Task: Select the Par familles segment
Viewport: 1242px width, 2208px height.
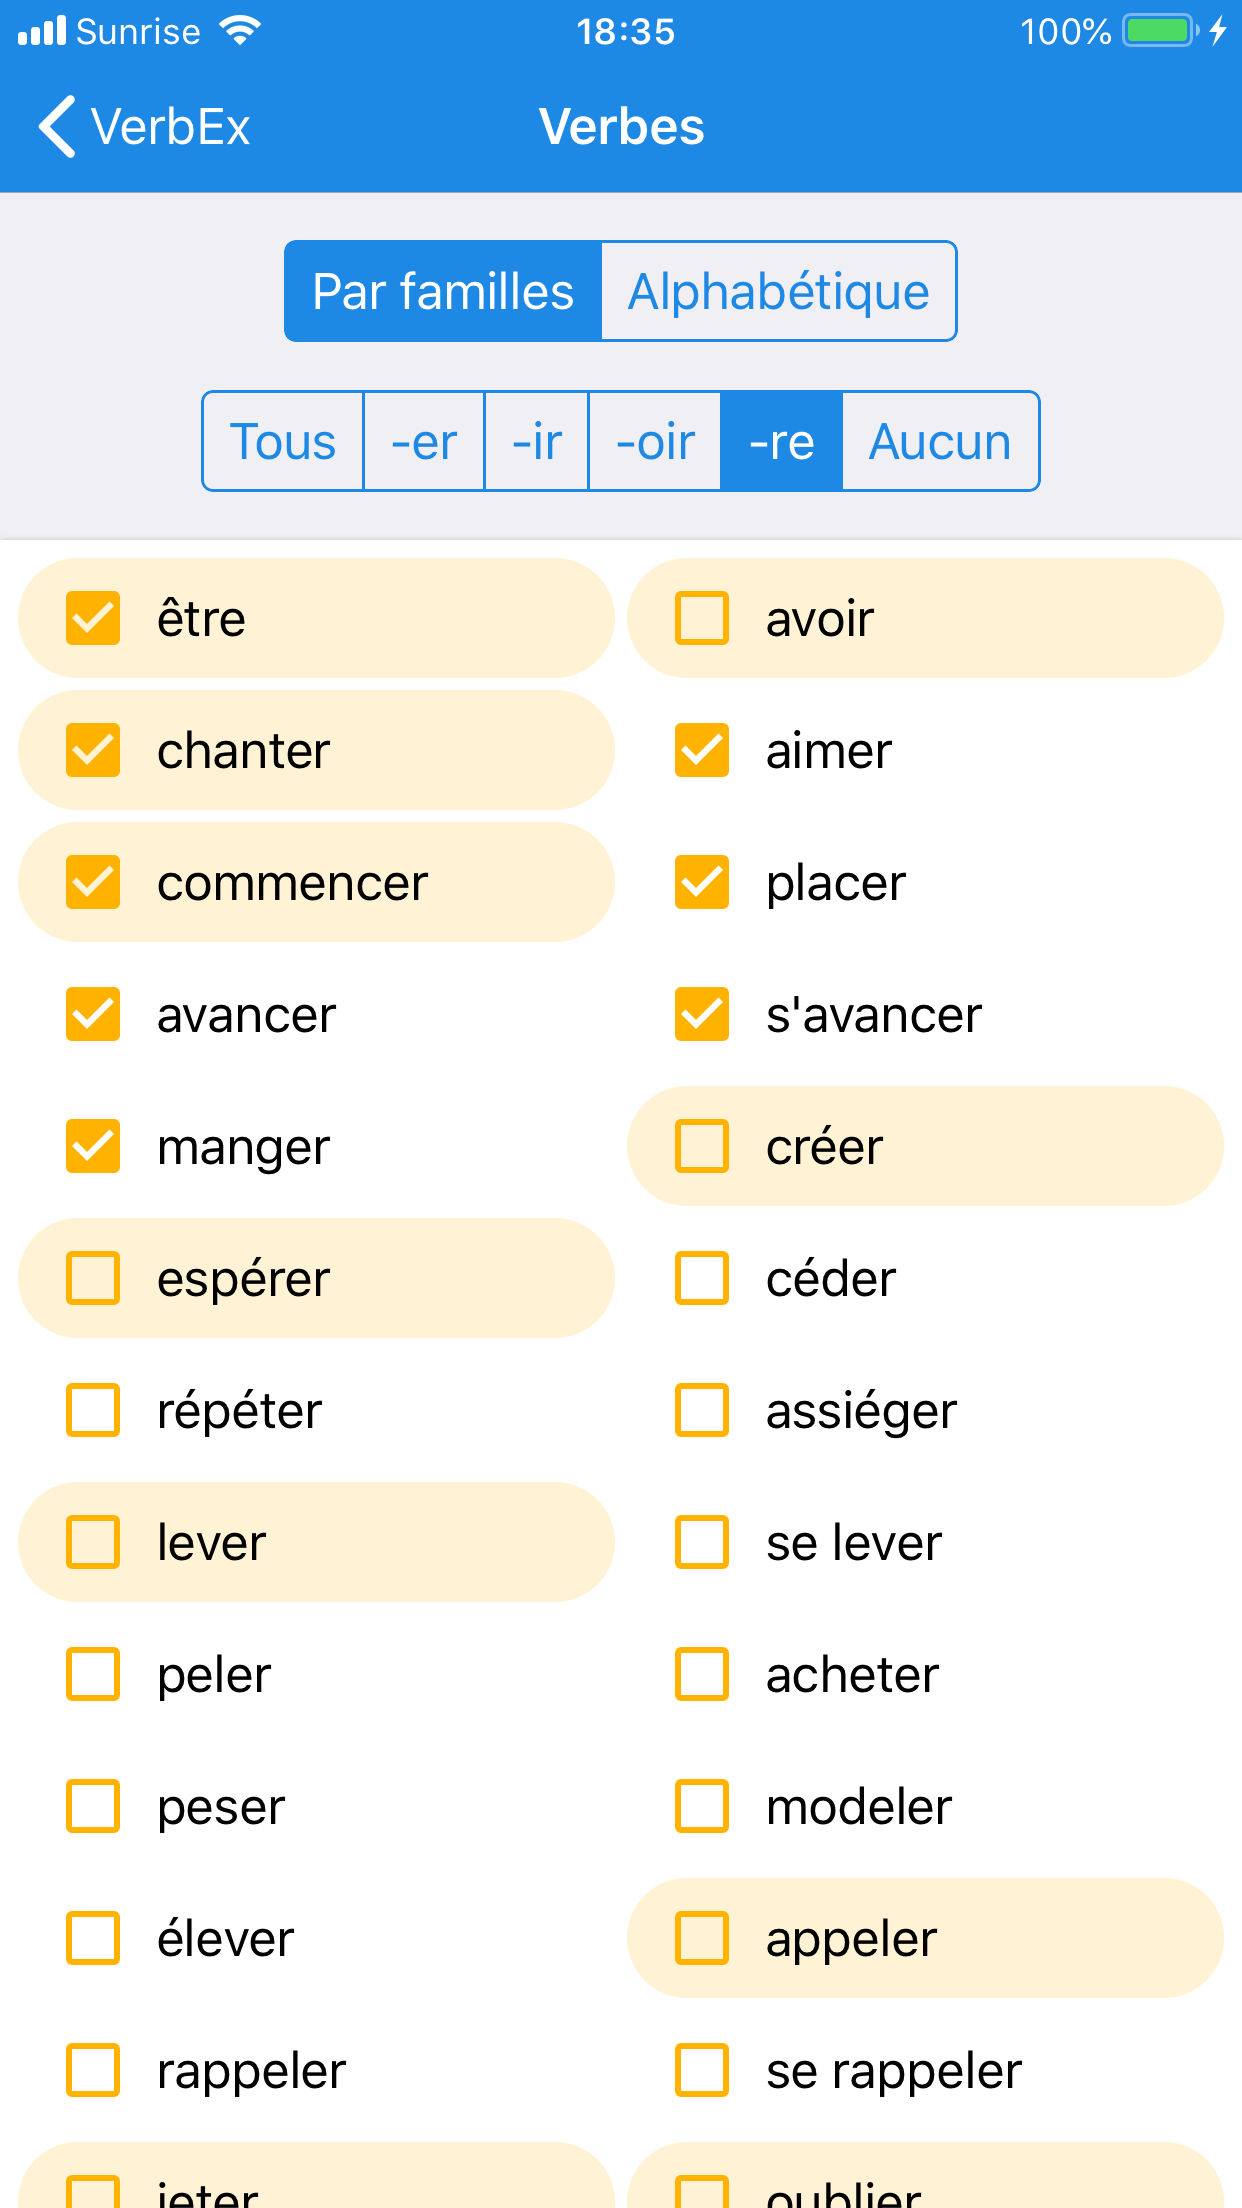Action: (x=443, y=292)
